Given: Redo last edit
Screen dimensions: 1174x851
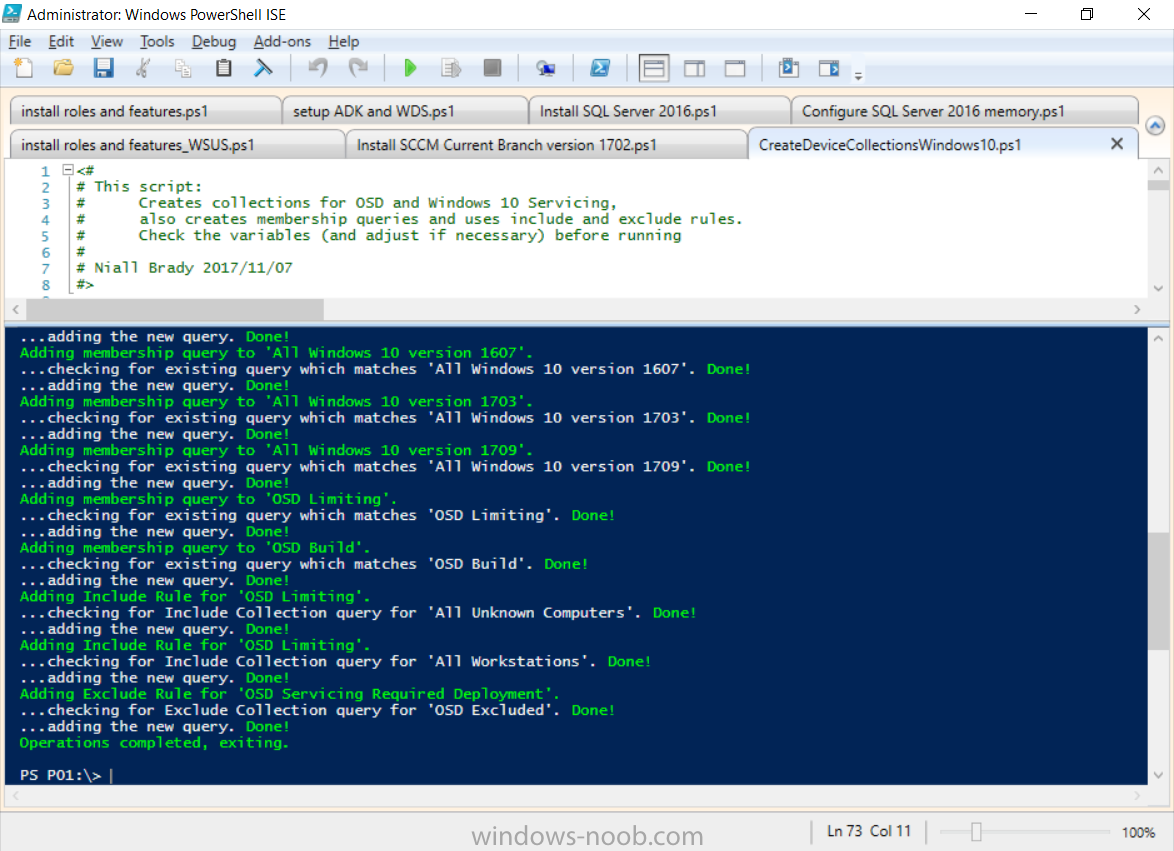Looking at the screenshot, I should pyautogui.click(x=358, y=69).
